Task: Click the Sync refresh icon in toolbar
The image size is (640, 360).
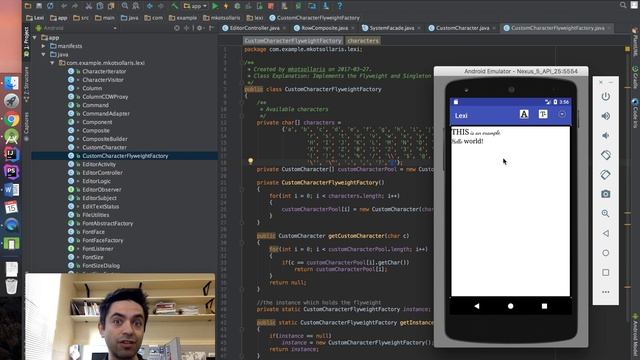Action: click(50, 6)
